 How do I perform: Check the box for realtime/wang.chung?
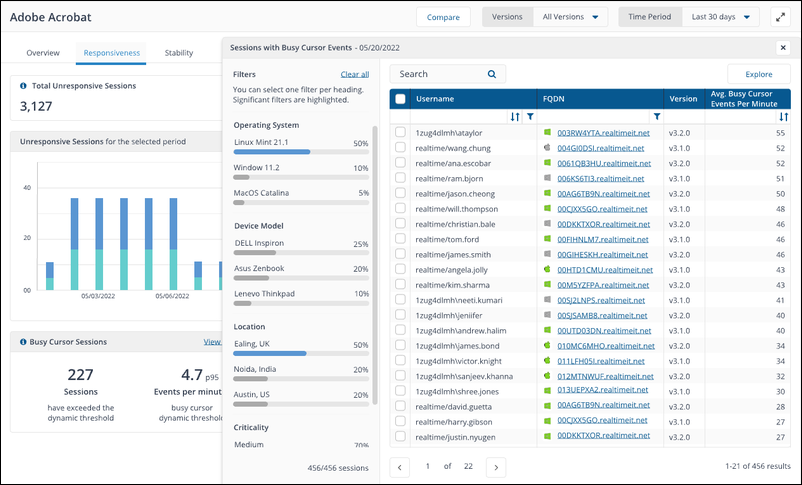click(x=401, y=147)
